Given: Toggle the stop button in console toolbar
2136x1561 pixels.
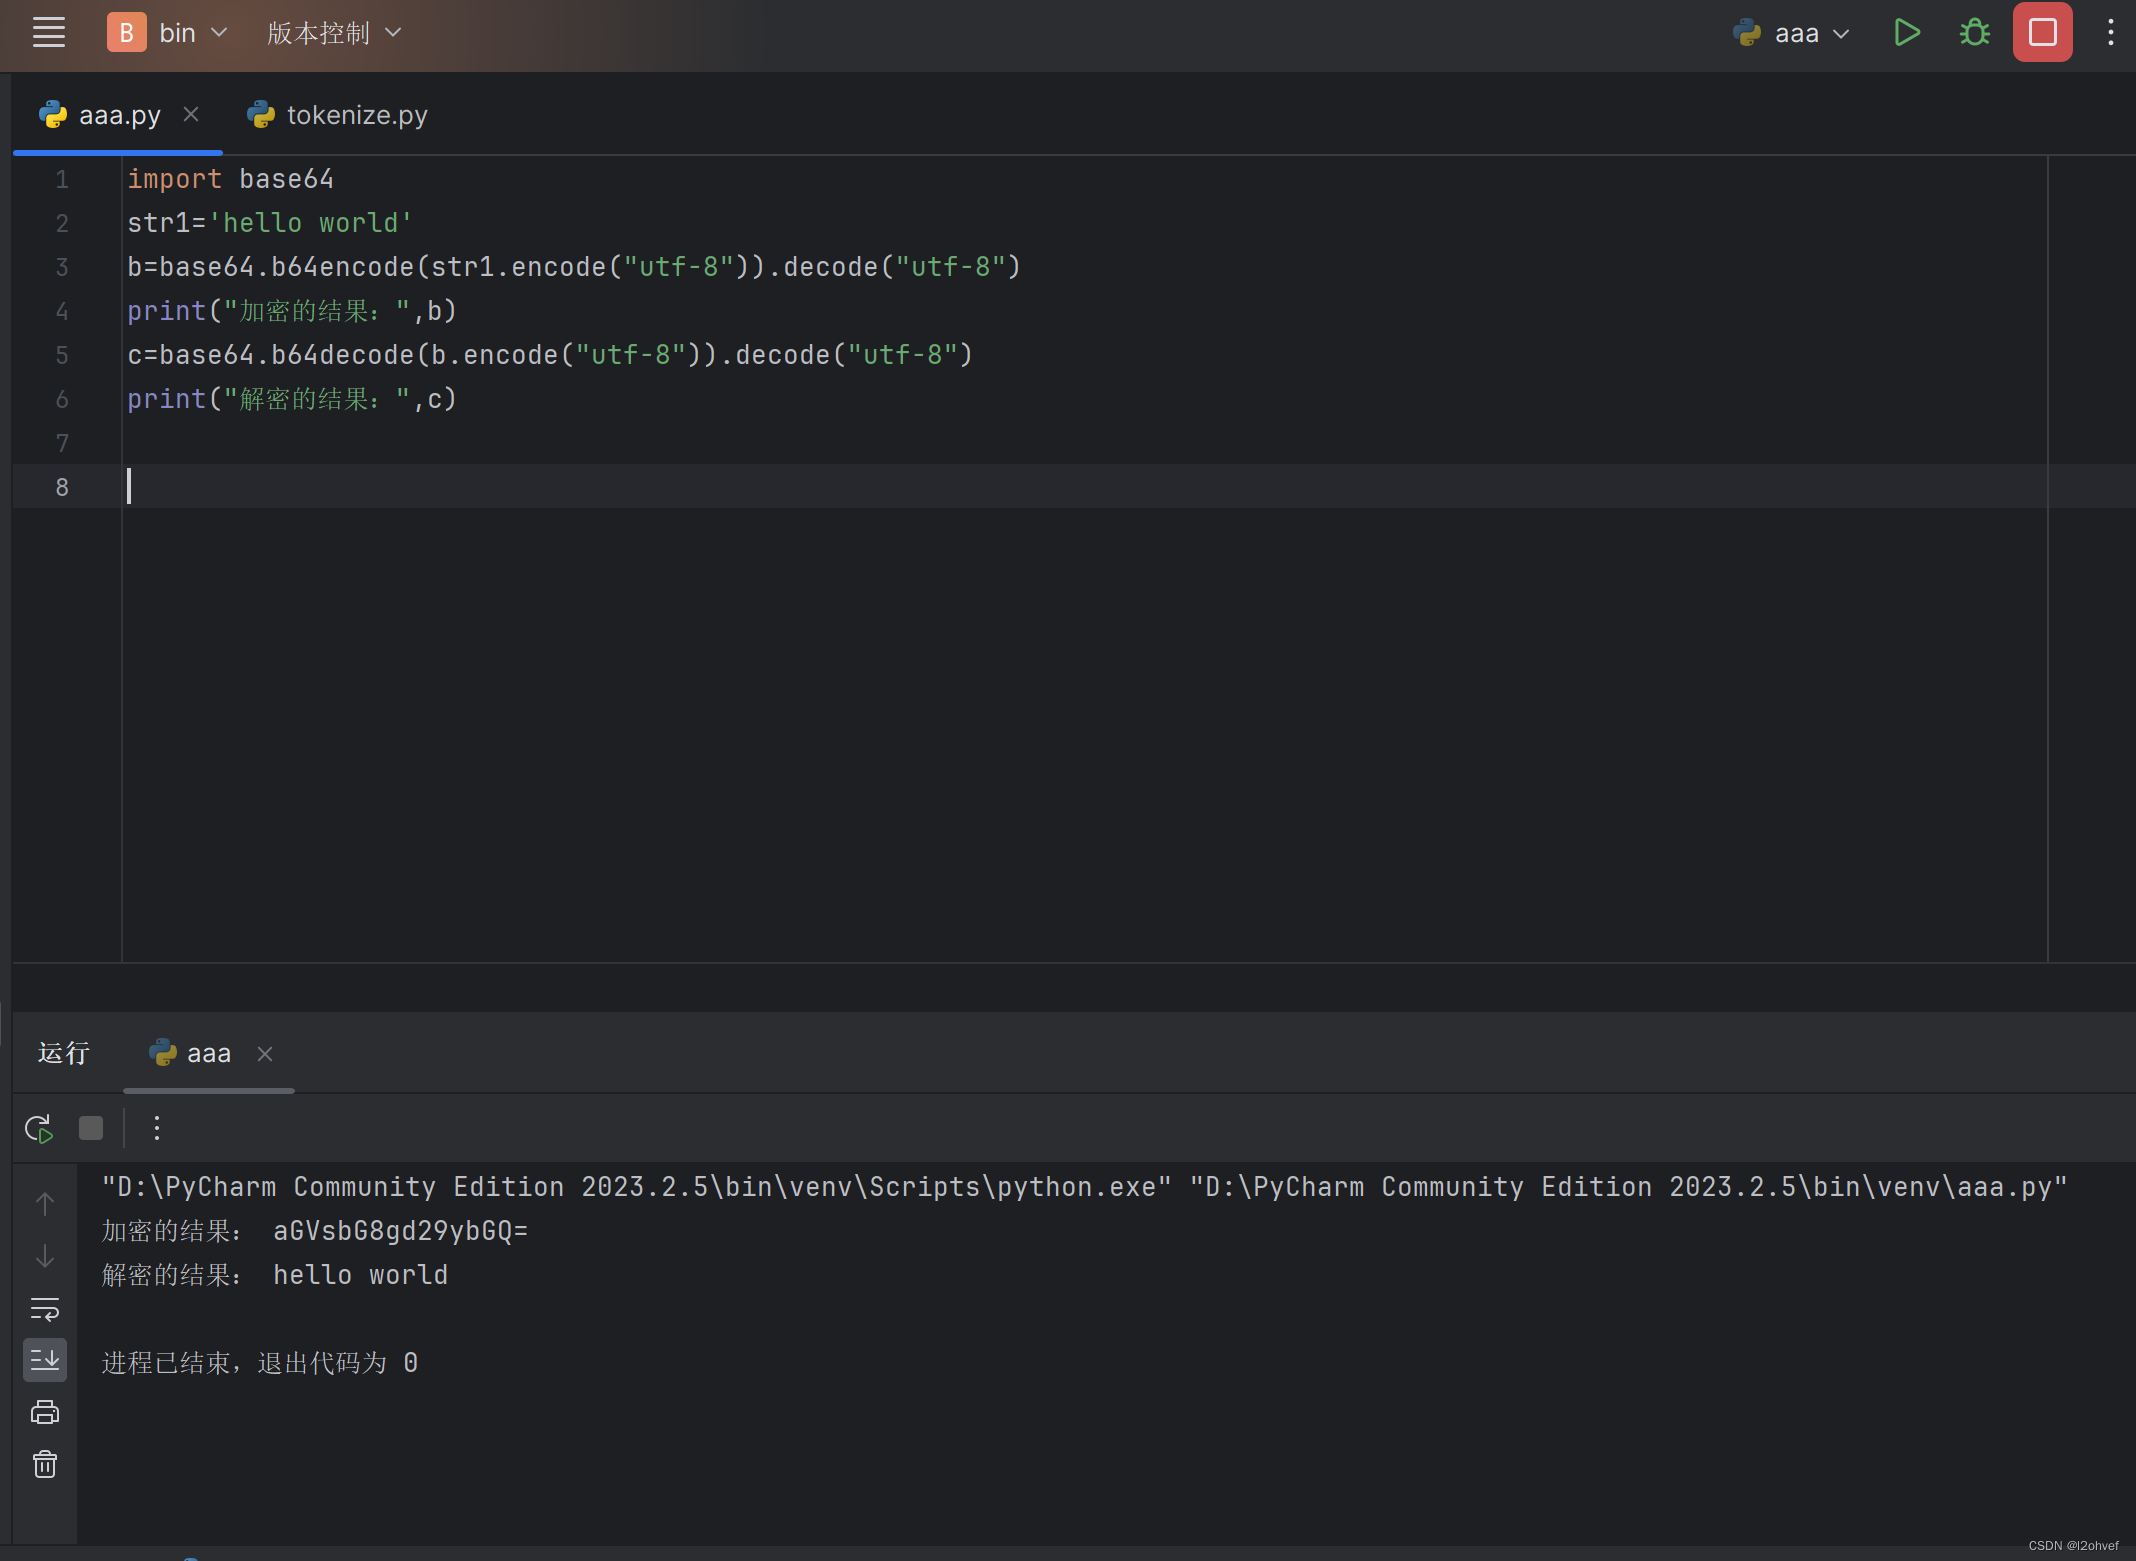Looking at the screenshot, I should pyautogui.click(x=90, y=1128).
